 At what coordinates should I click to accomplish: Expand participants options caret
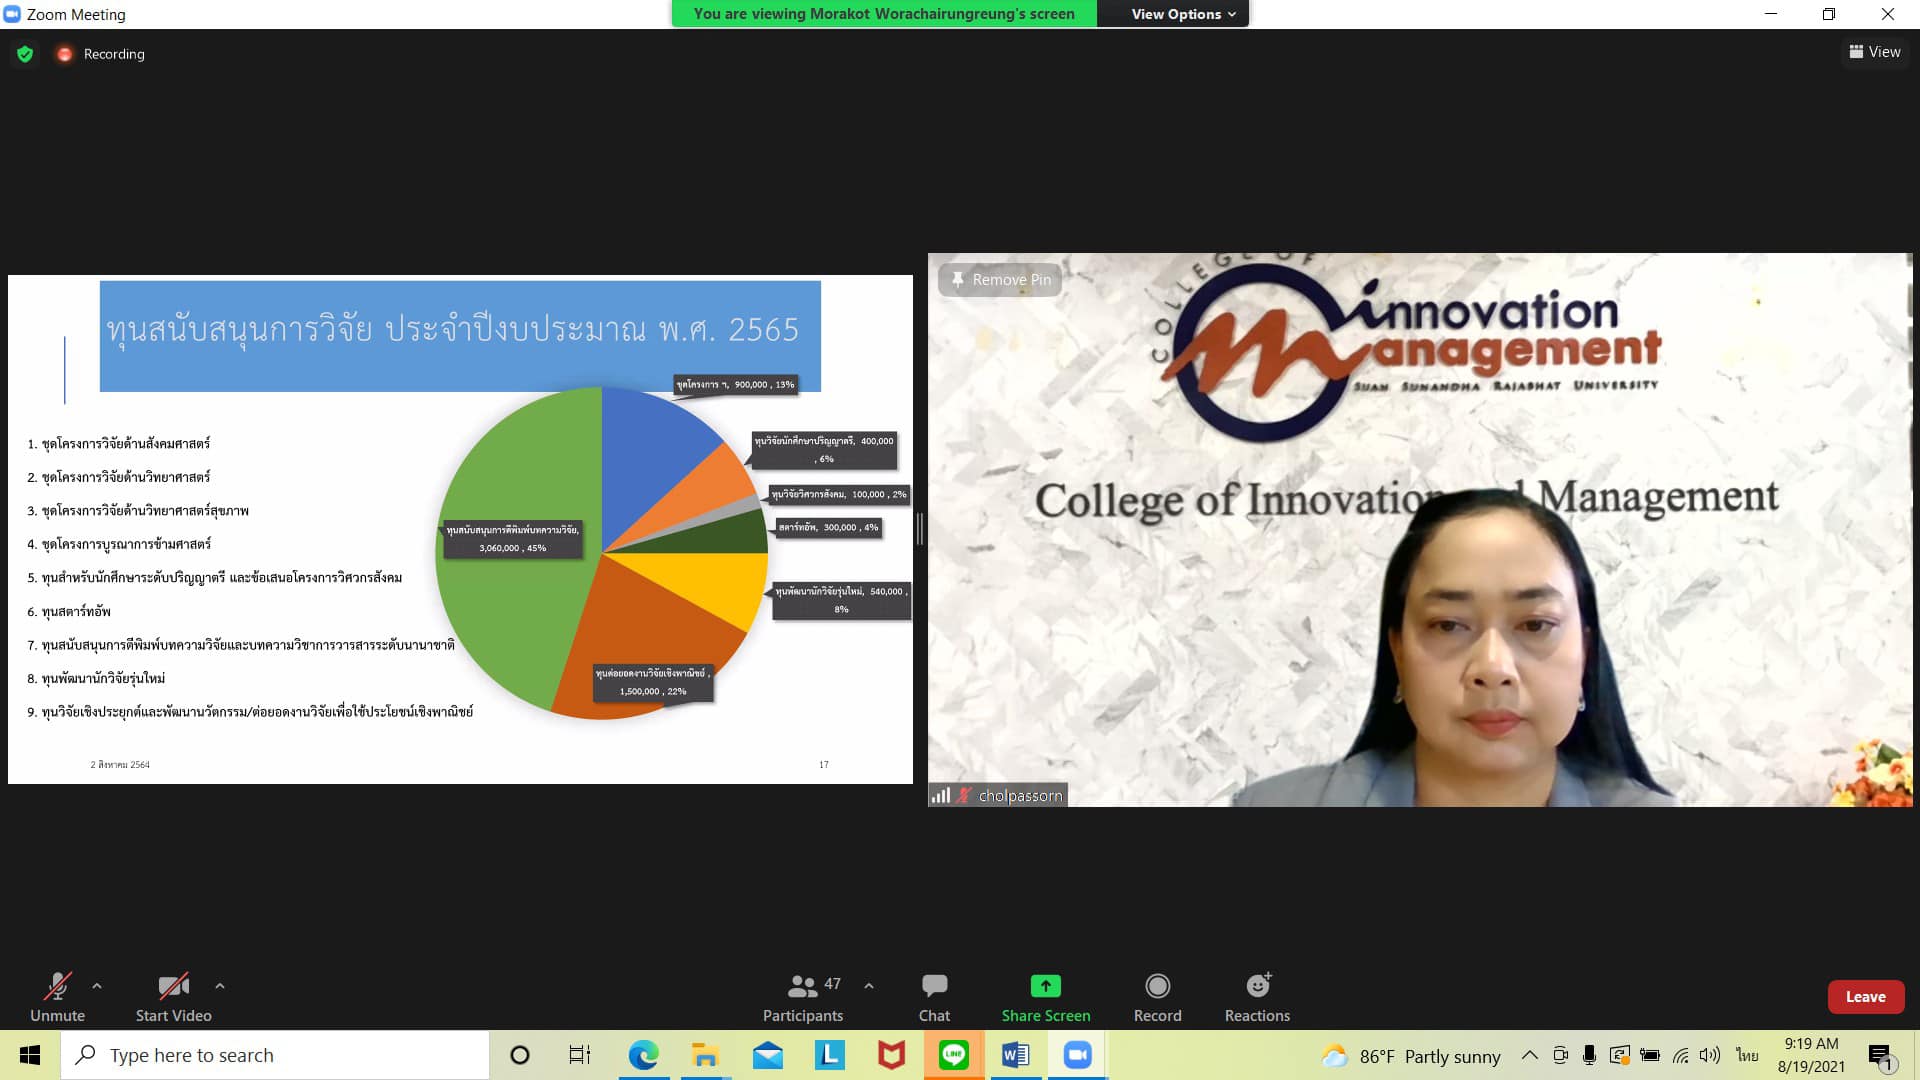coord(869,986)
